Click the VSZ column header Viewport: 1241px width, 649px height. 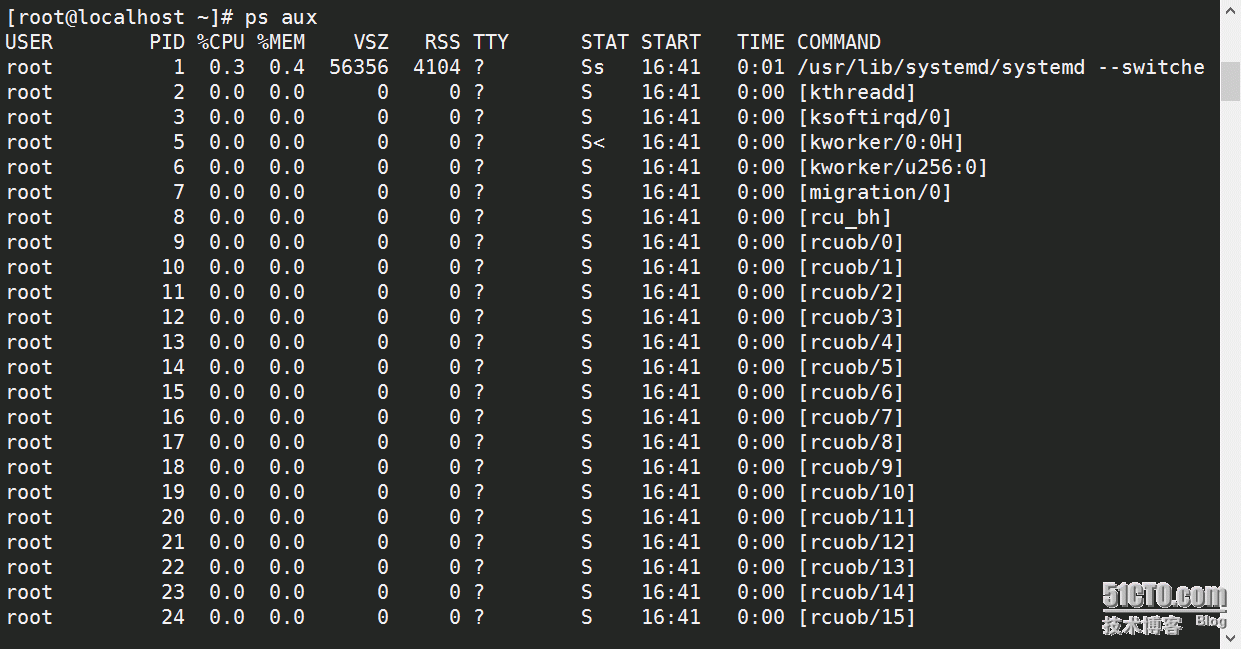[x=371, y=42]
